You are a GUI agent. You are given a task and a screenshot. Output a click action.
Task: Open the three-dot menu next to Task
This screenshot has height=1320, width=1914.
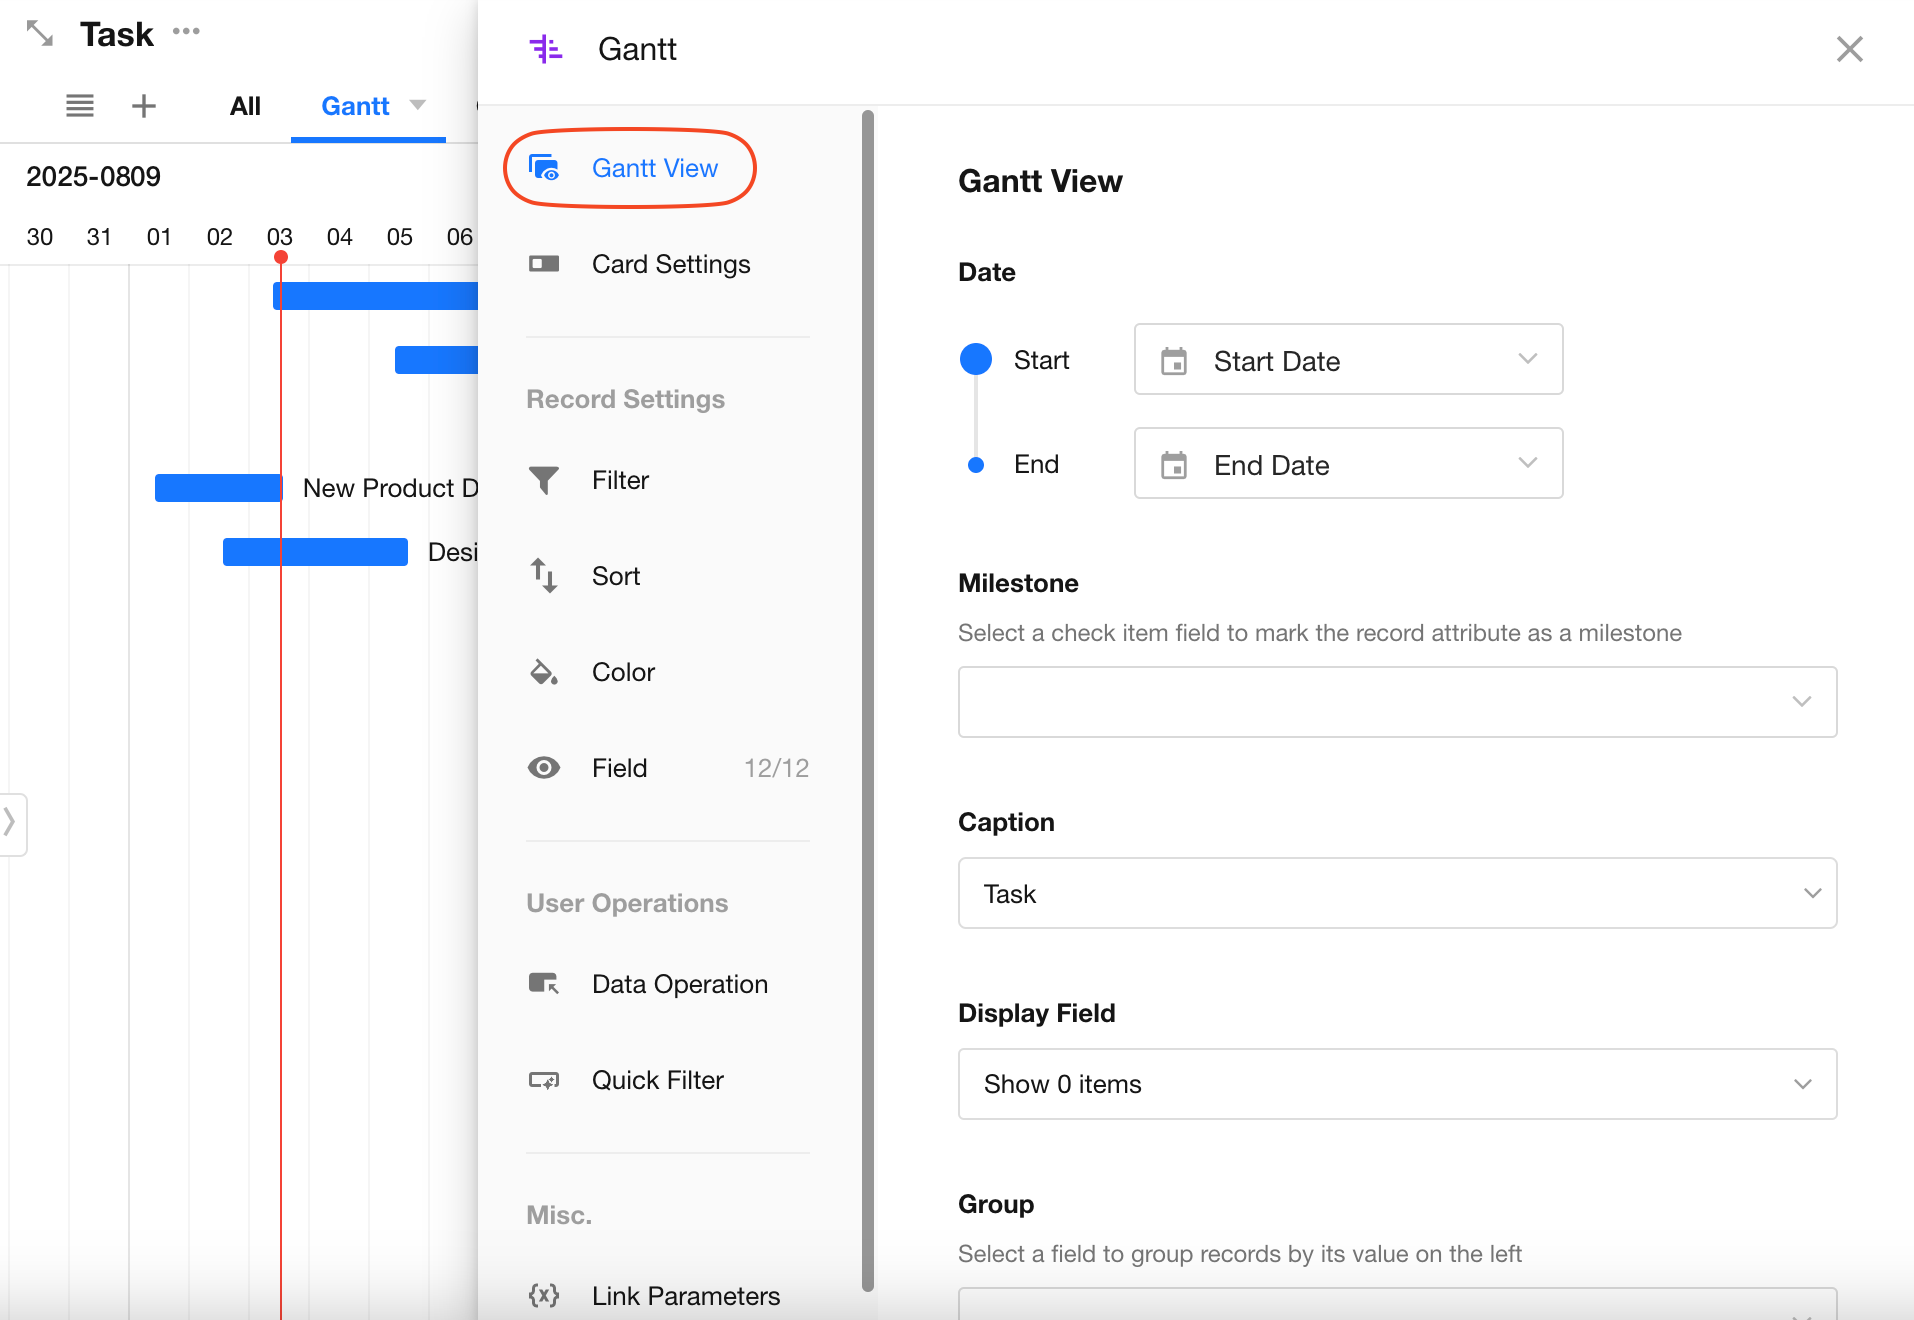click(186, 32)
